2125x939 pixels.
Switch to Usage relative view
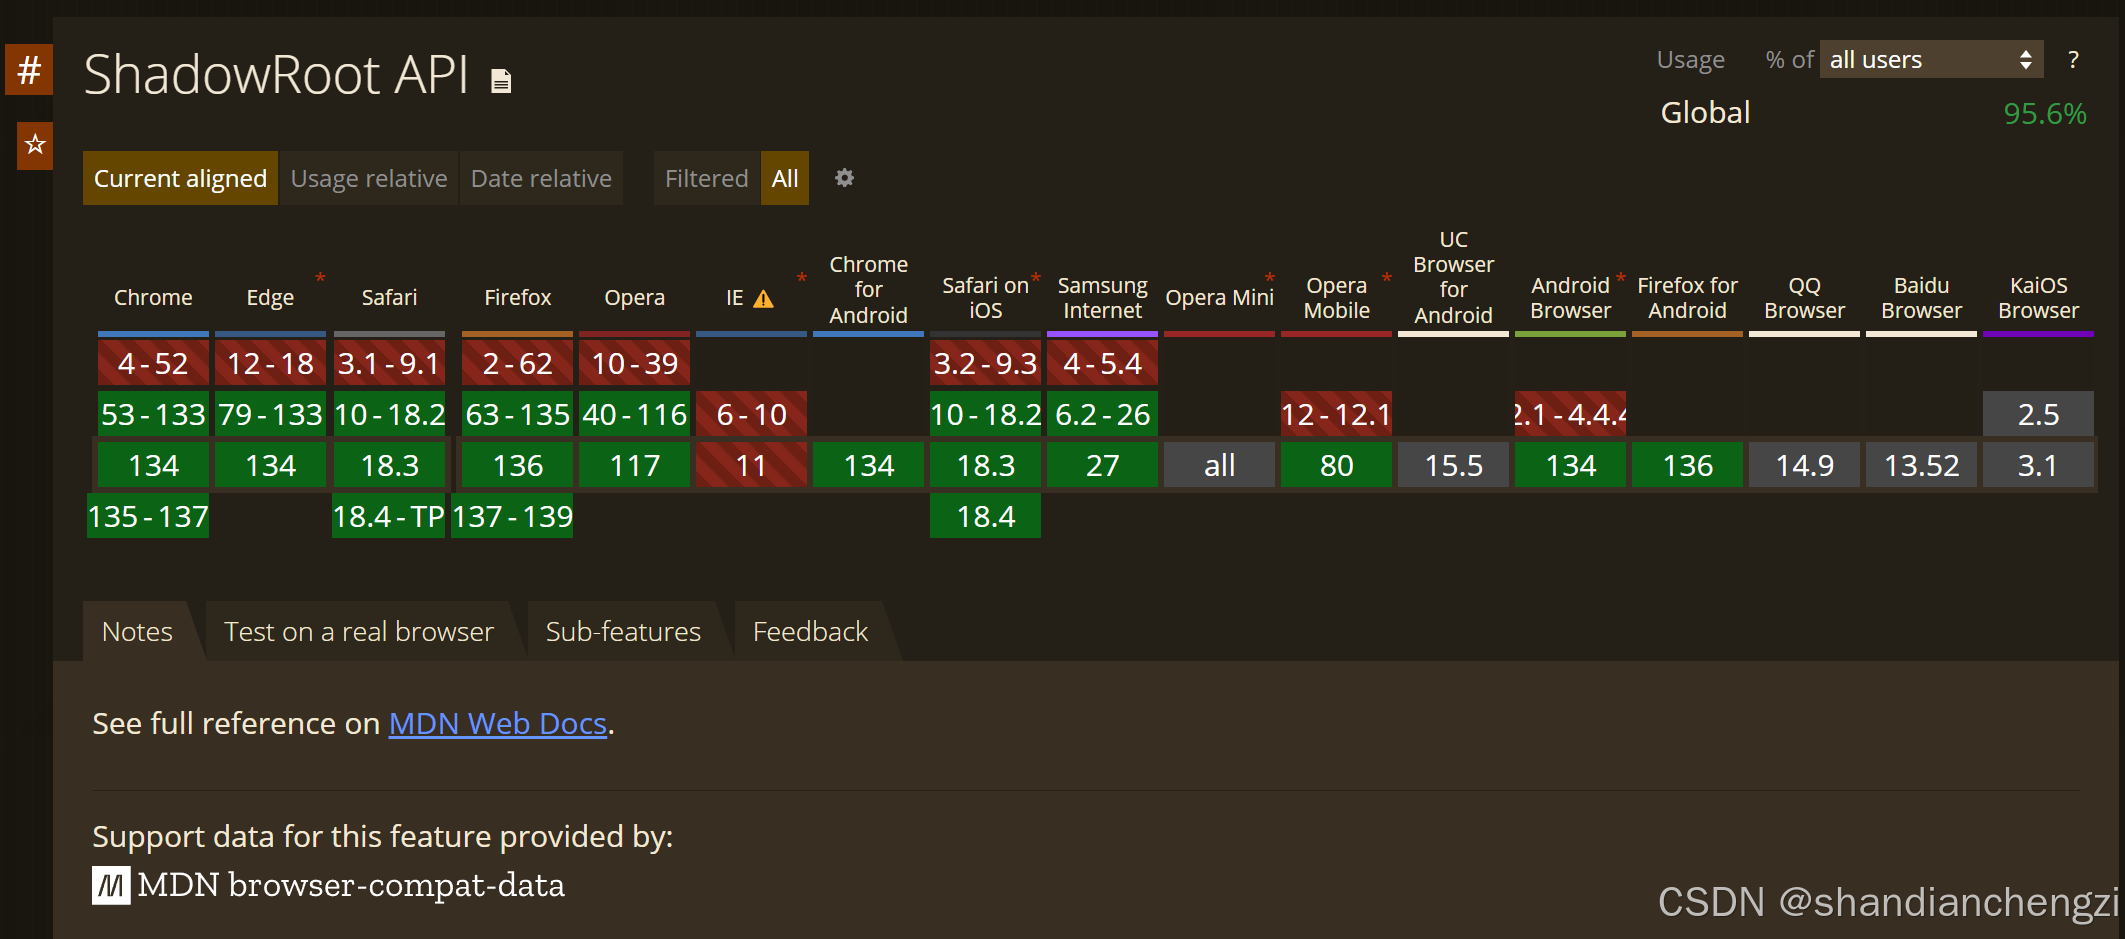pyautogui.click(x=369, y=178)
